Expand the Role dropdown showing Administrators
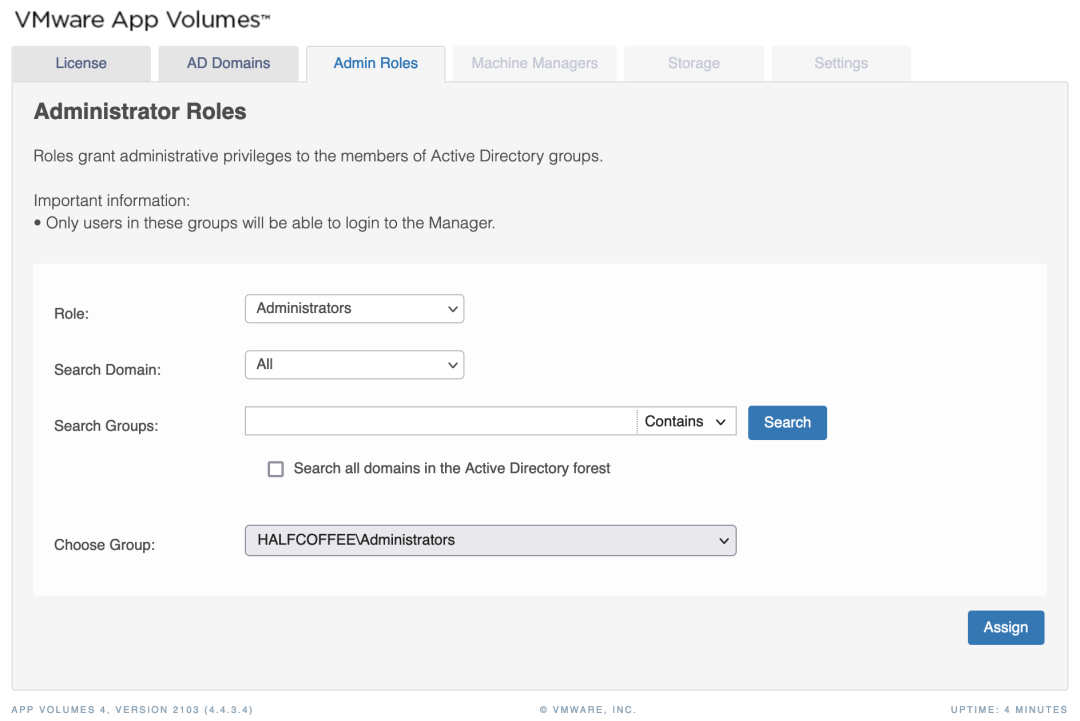Image resolution: width=1080 pixels, height=721 pixels. coord(354,308)
